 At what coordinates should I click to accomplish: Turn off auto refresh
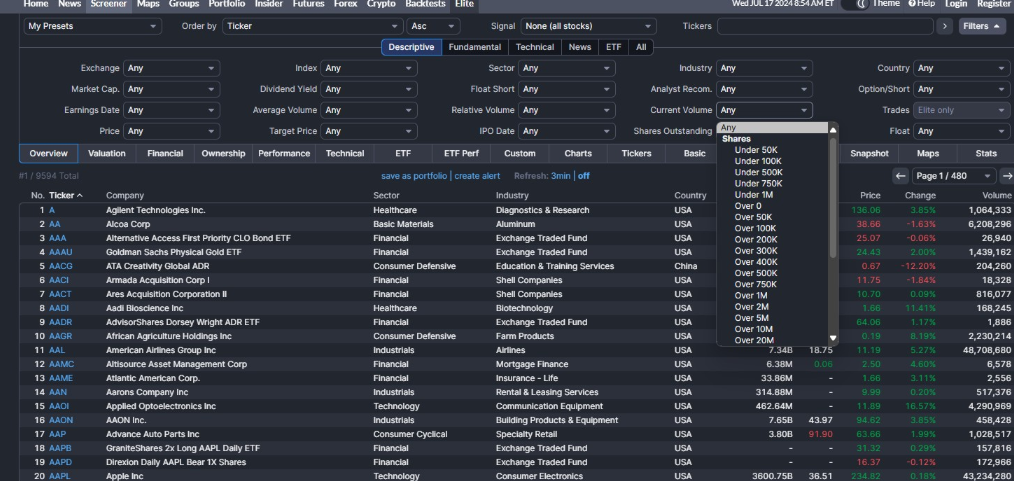tap(583, 176)
